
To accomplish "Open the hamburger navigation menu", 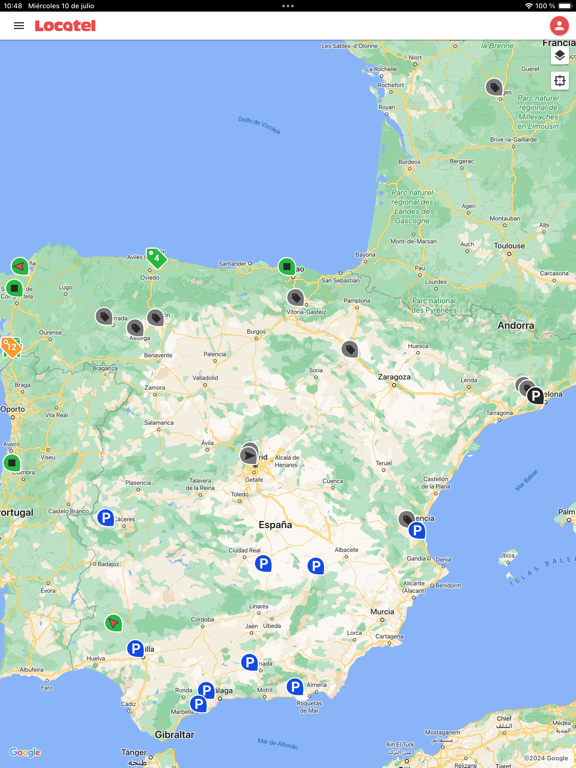I will pos(19,25).
